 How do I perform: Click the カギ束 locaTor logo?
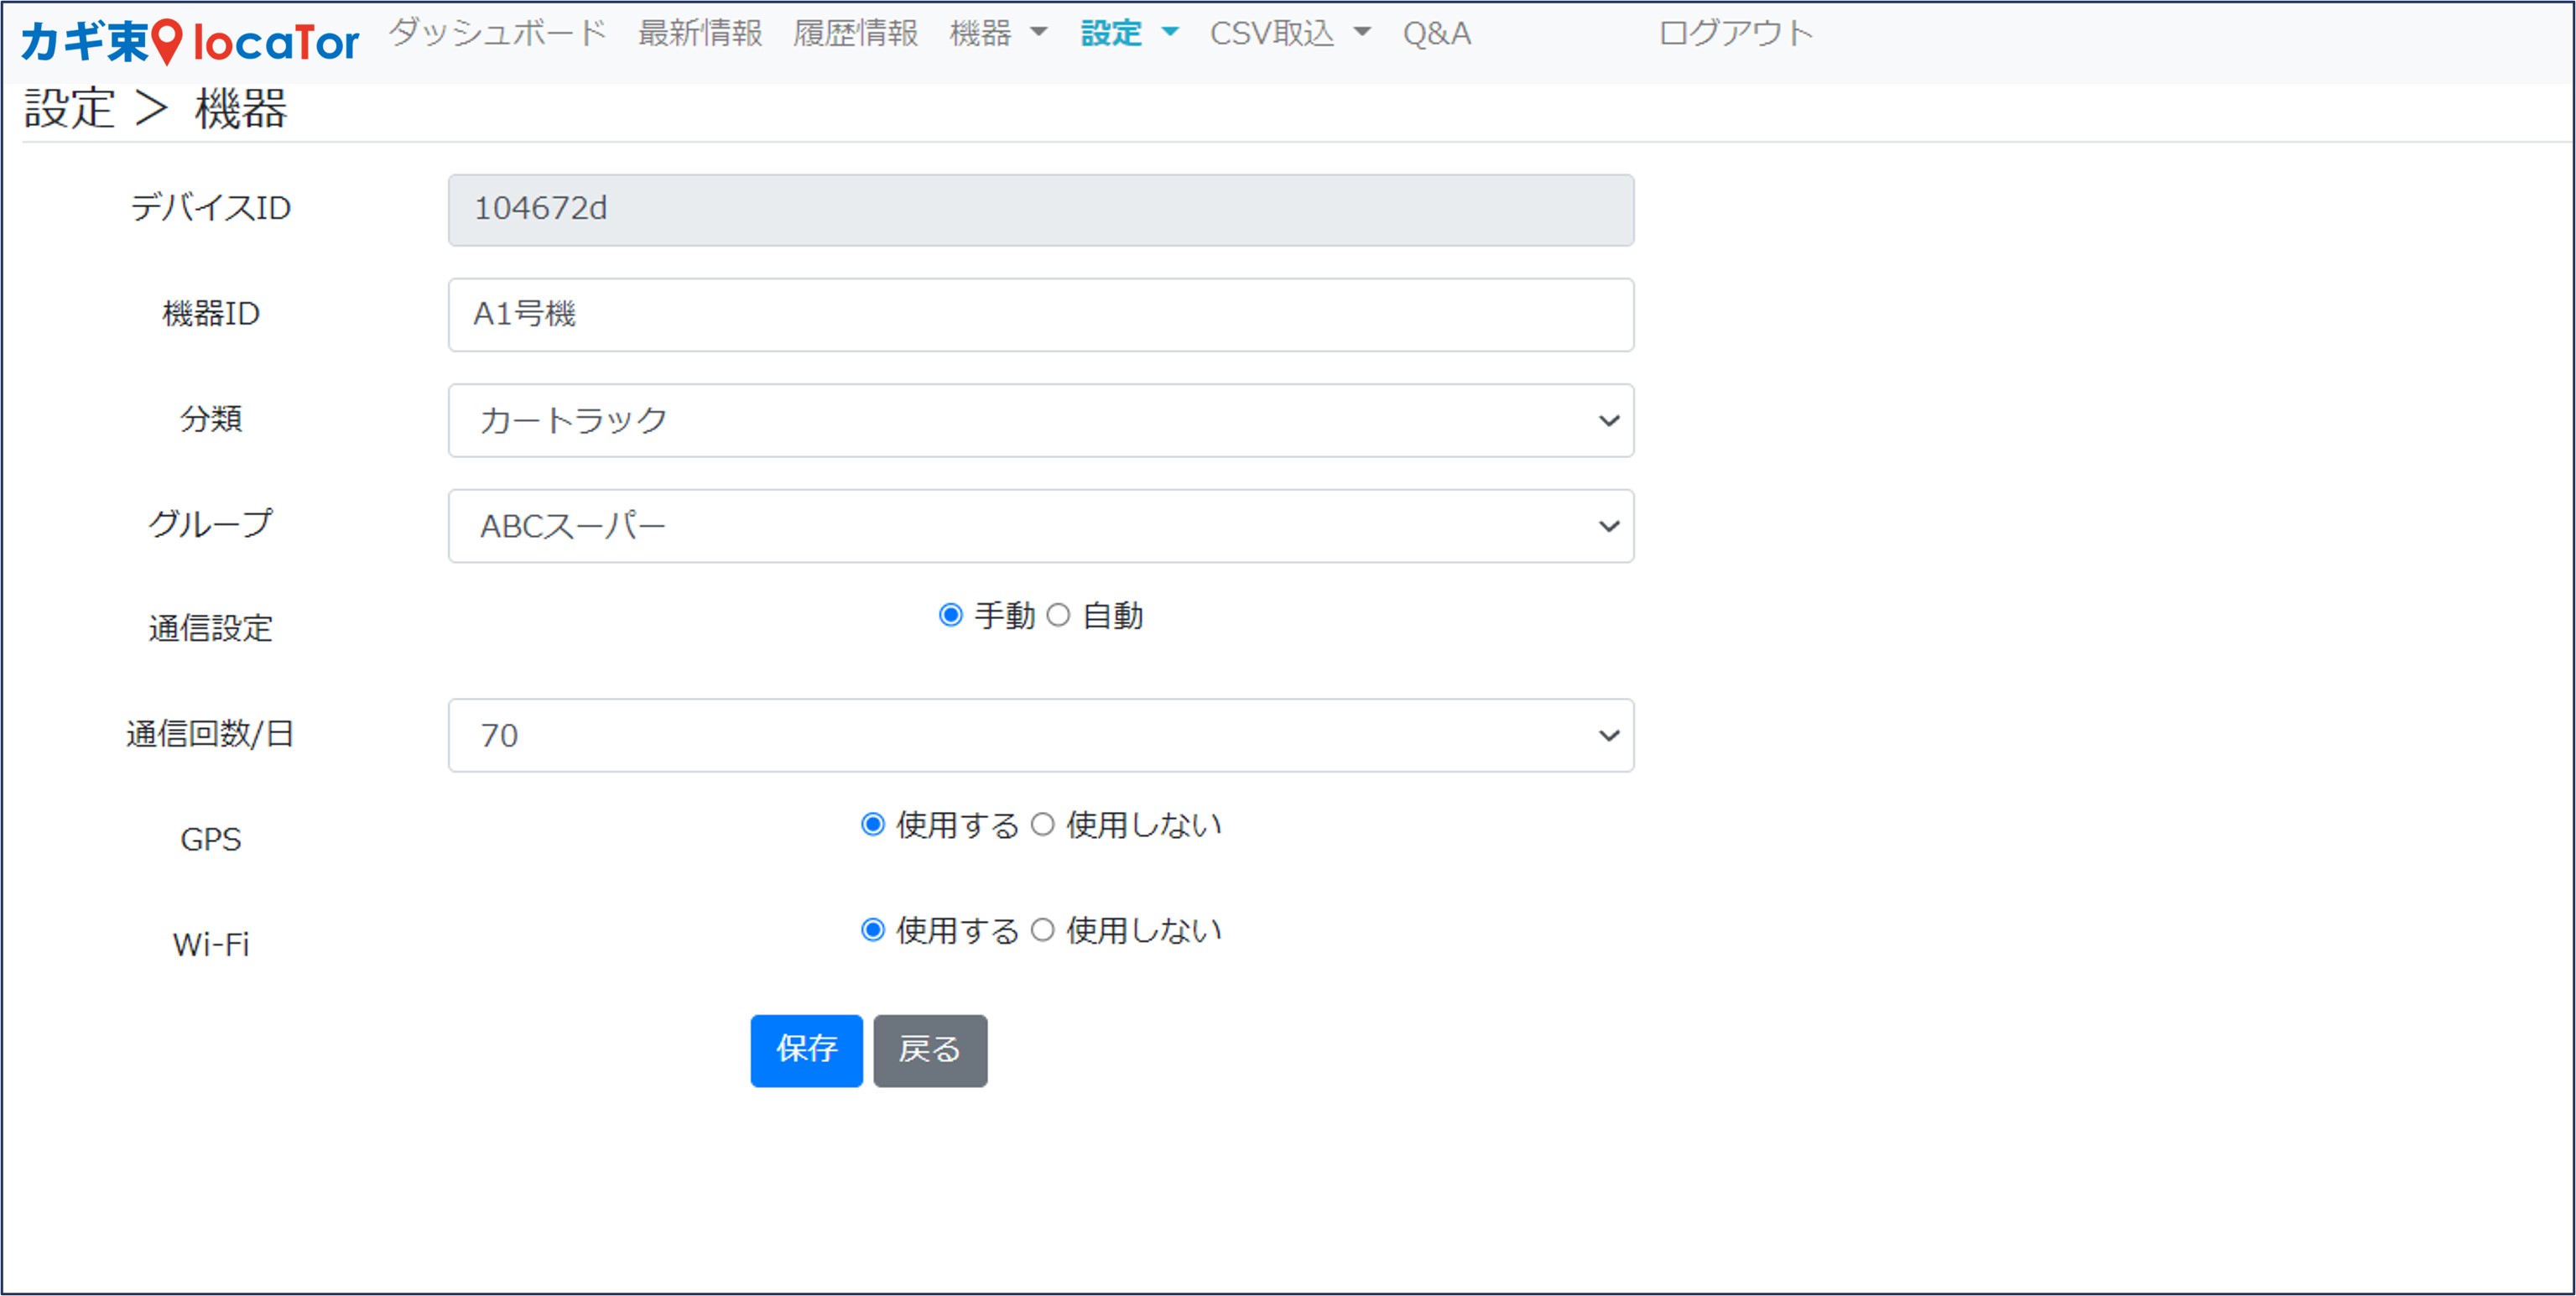pyautogui.click(x=189, y=42)
